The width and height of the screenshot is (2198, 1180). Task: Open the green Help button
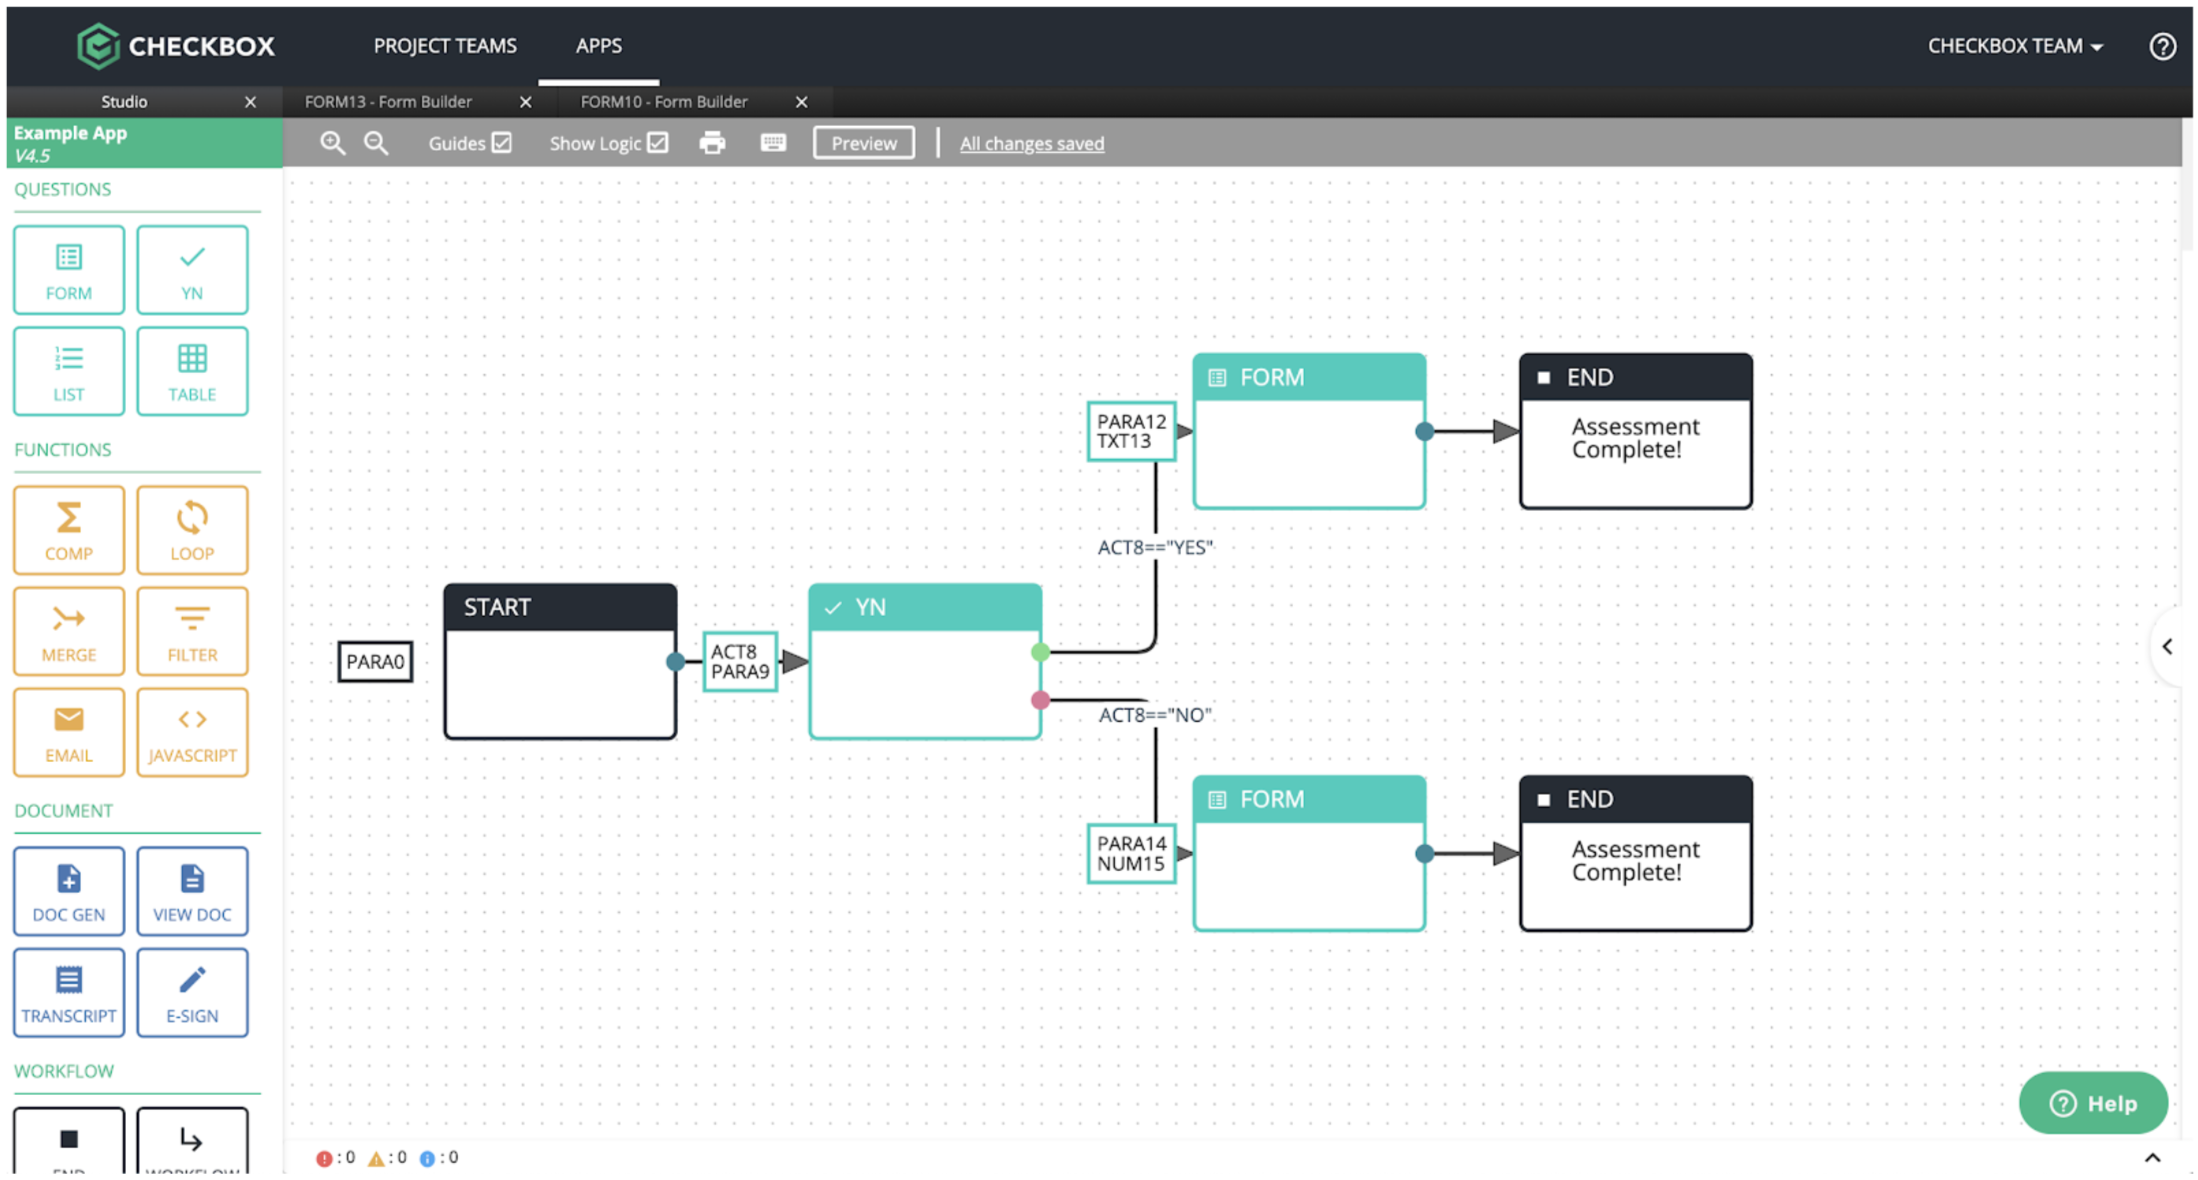(x=2093, y=1103)
